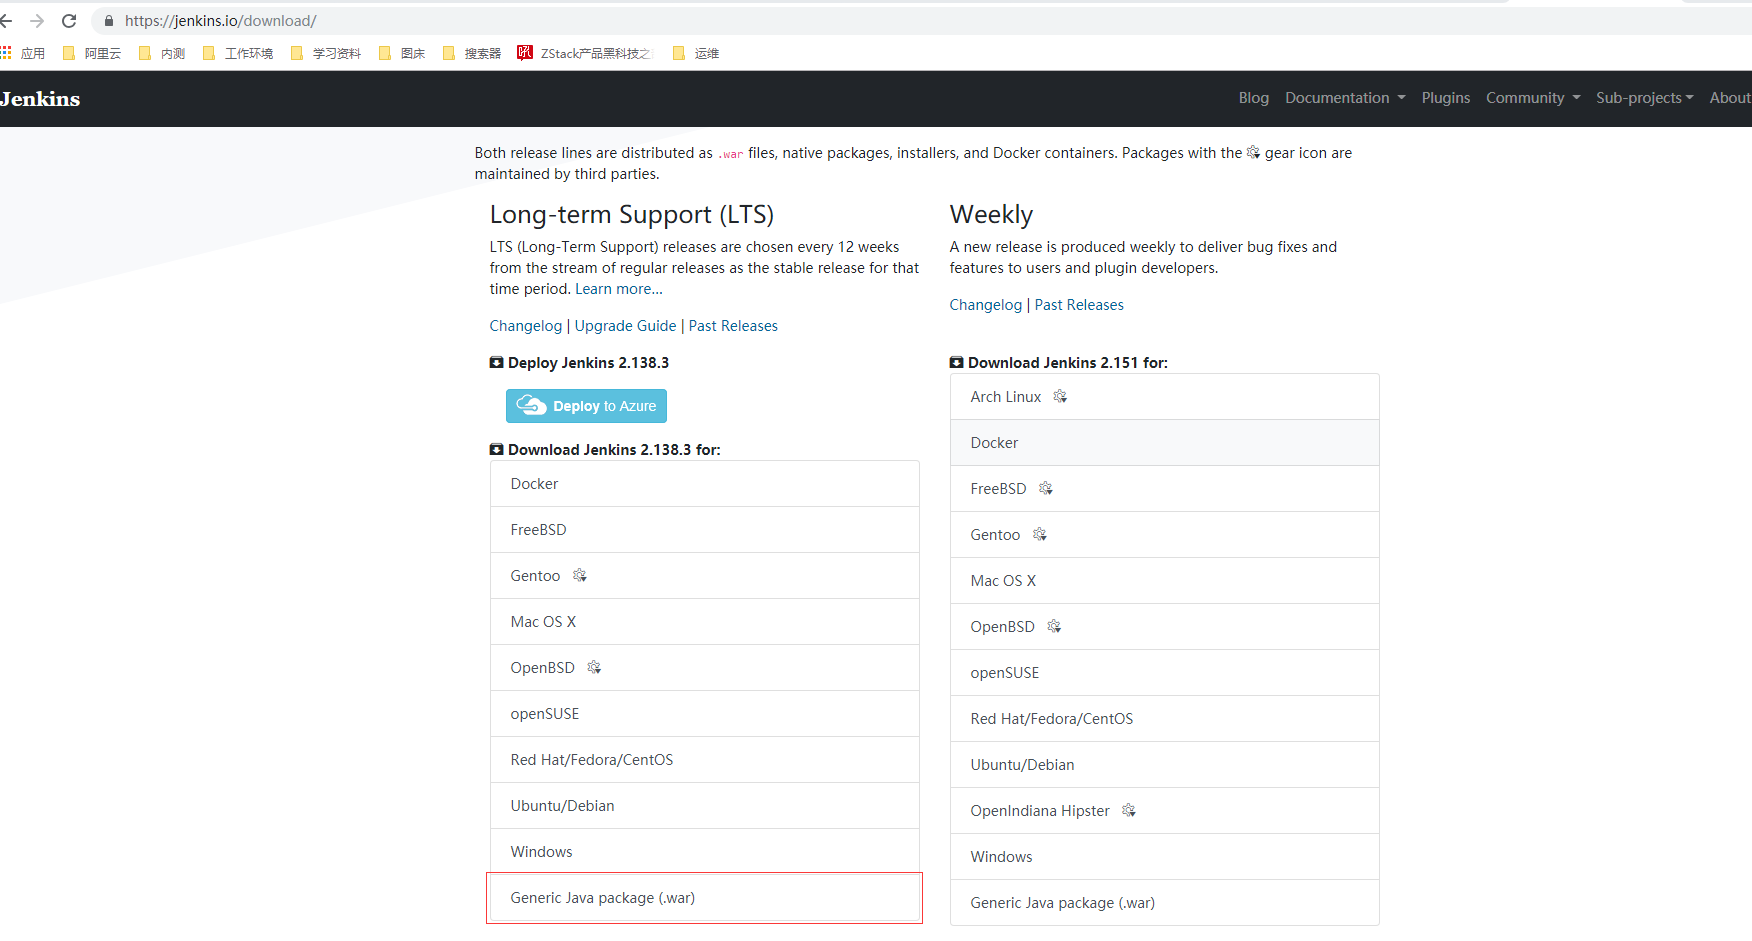Image resolution: width=1752 pixels, height=941 pixels.
Task: Select Docker in the LTS download list
Action: (x=705, y=484)
